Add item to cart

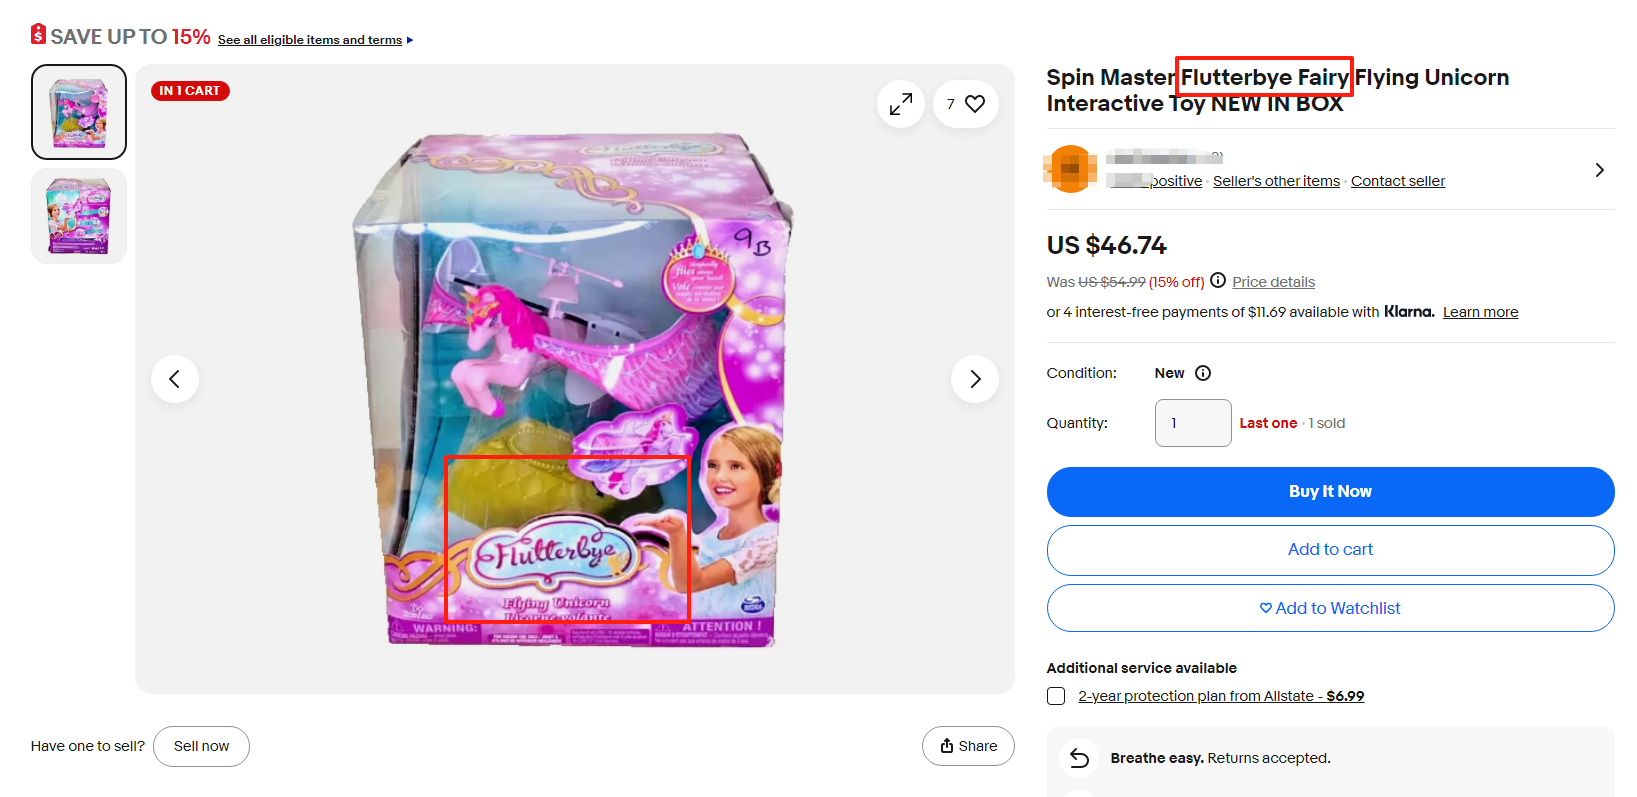[1330, 550]
